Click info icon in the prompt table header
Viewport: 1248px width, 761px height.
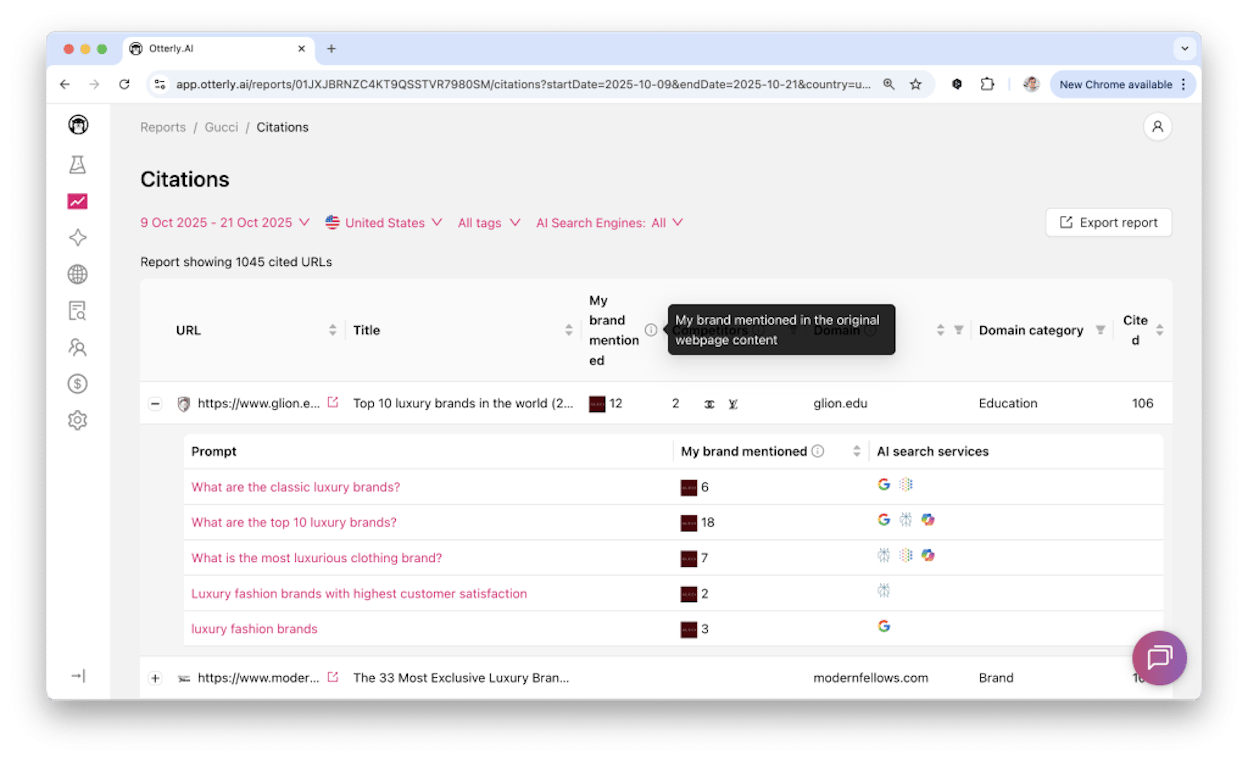[x=818, y=451]
